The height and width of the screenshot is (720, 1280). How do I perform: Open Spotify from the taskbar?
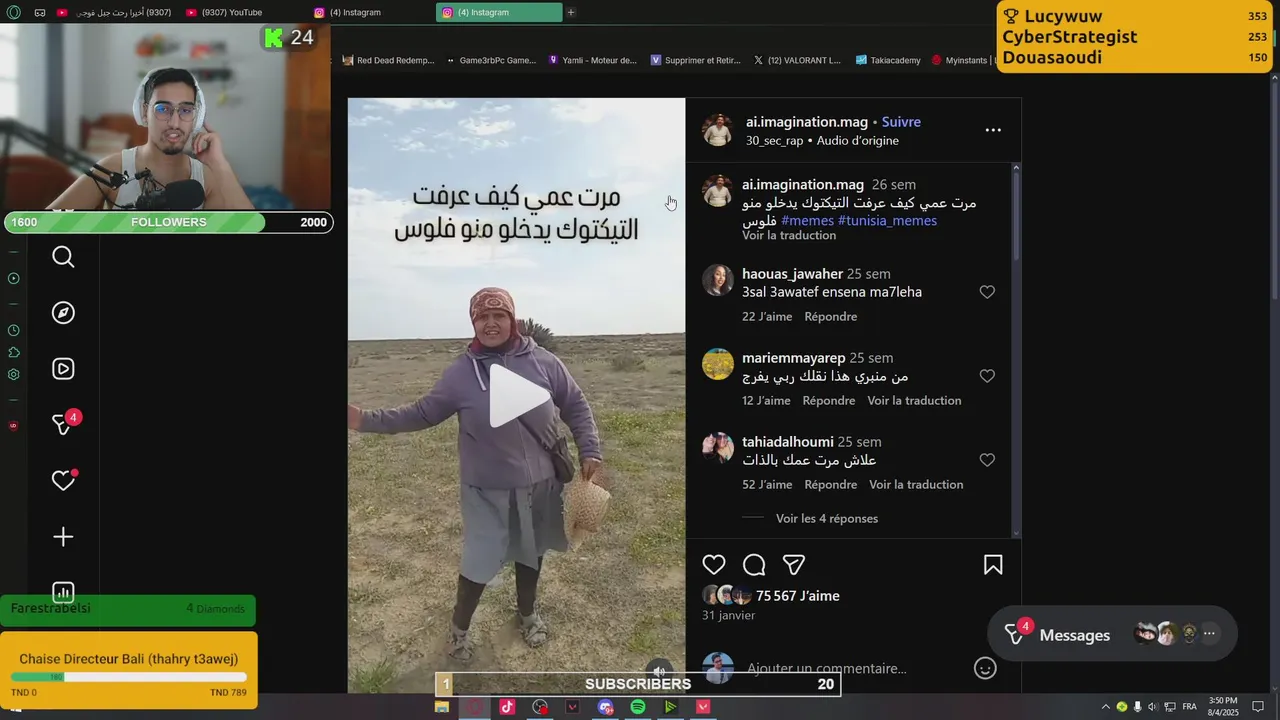[638, 707]
